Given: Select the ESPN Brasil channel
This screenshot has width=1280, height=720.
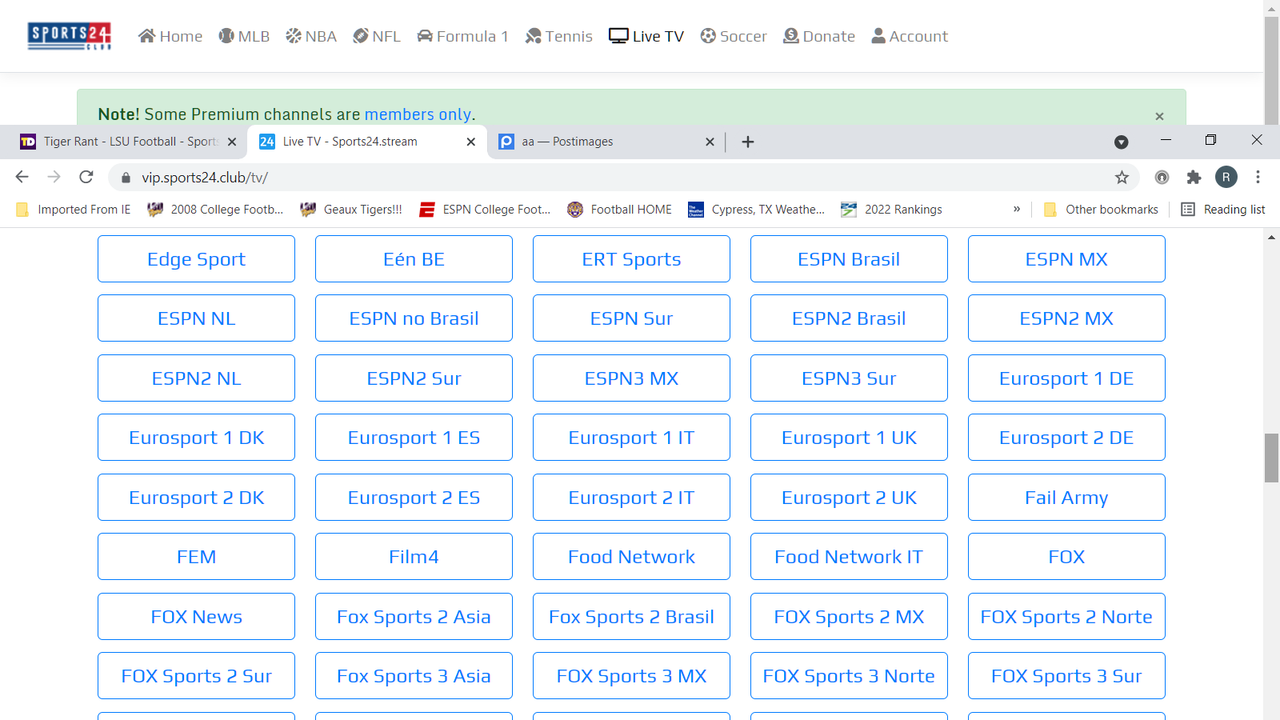Looking at the screenshot, I should (x=849, y=259).
